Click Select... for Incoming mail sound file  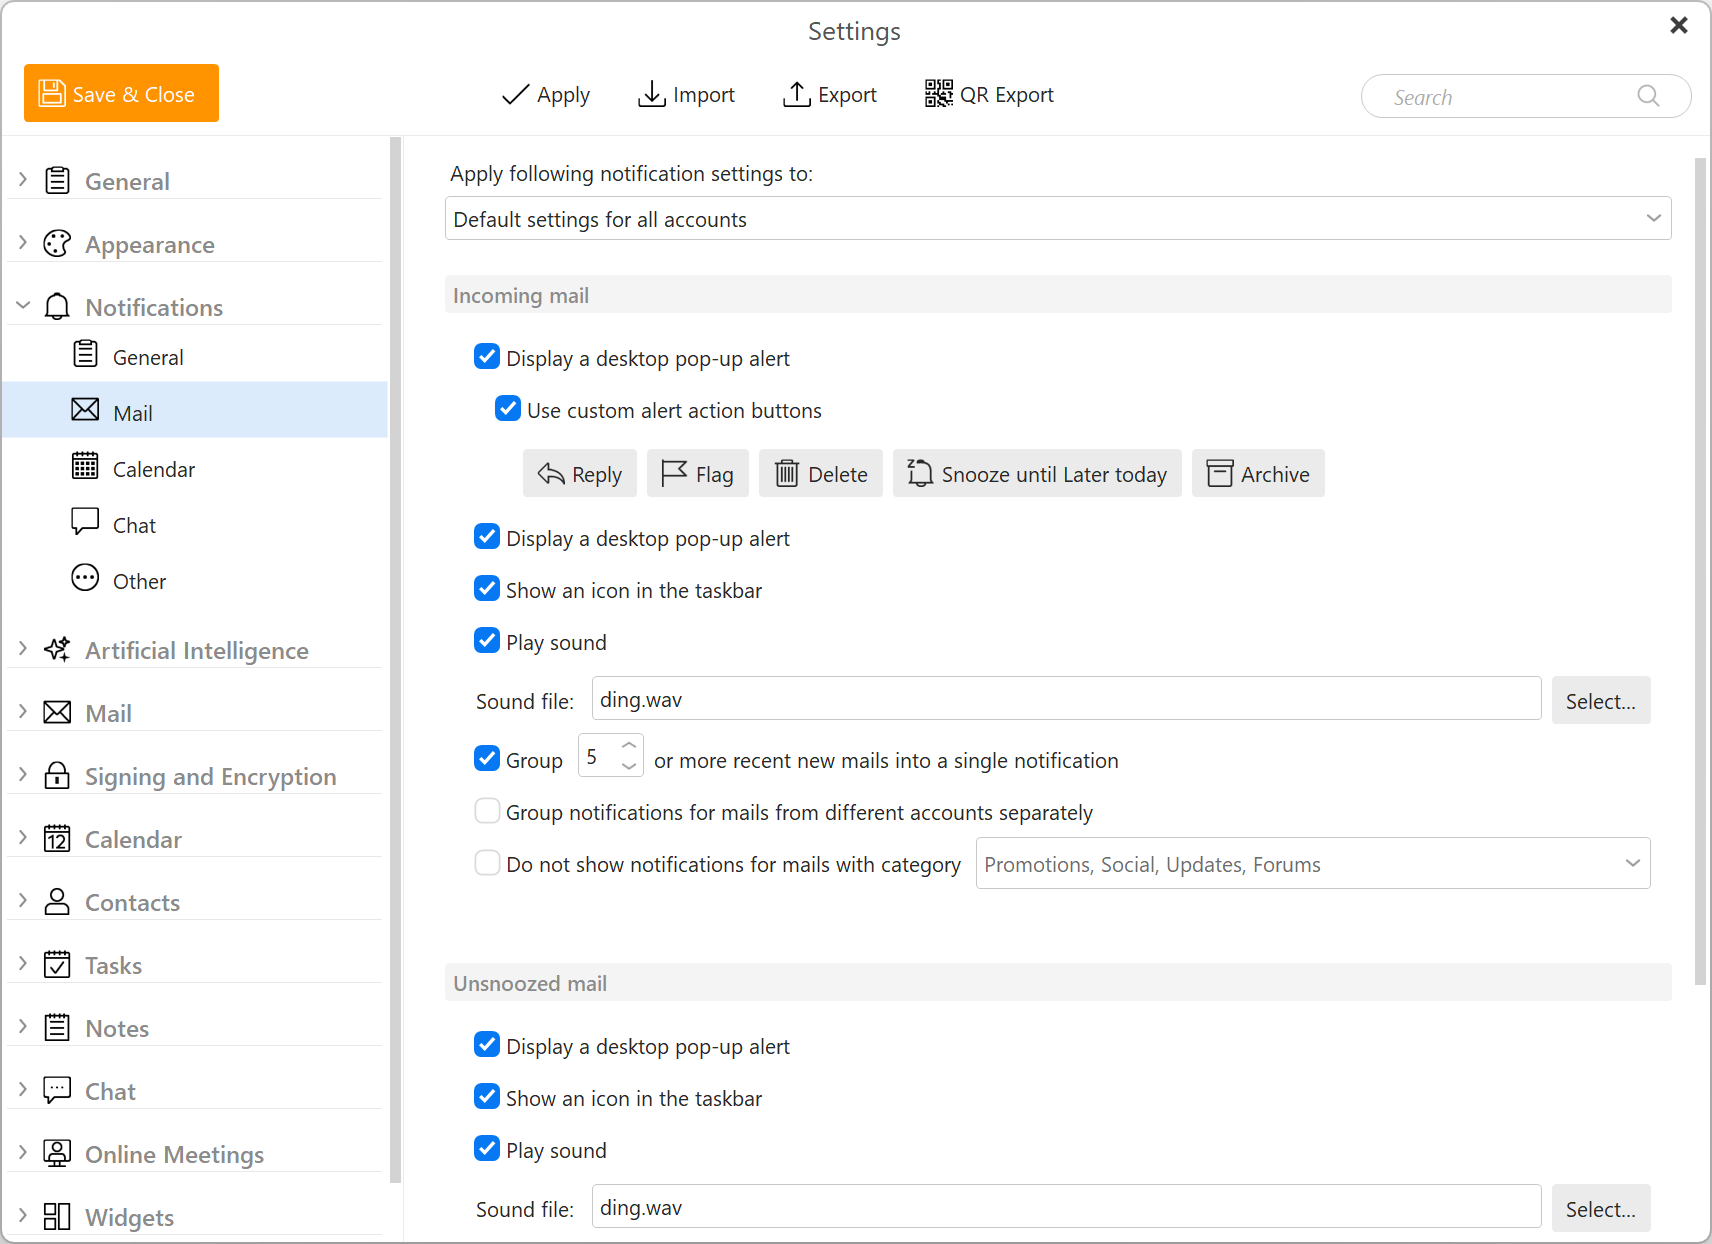coord(1601,700)
